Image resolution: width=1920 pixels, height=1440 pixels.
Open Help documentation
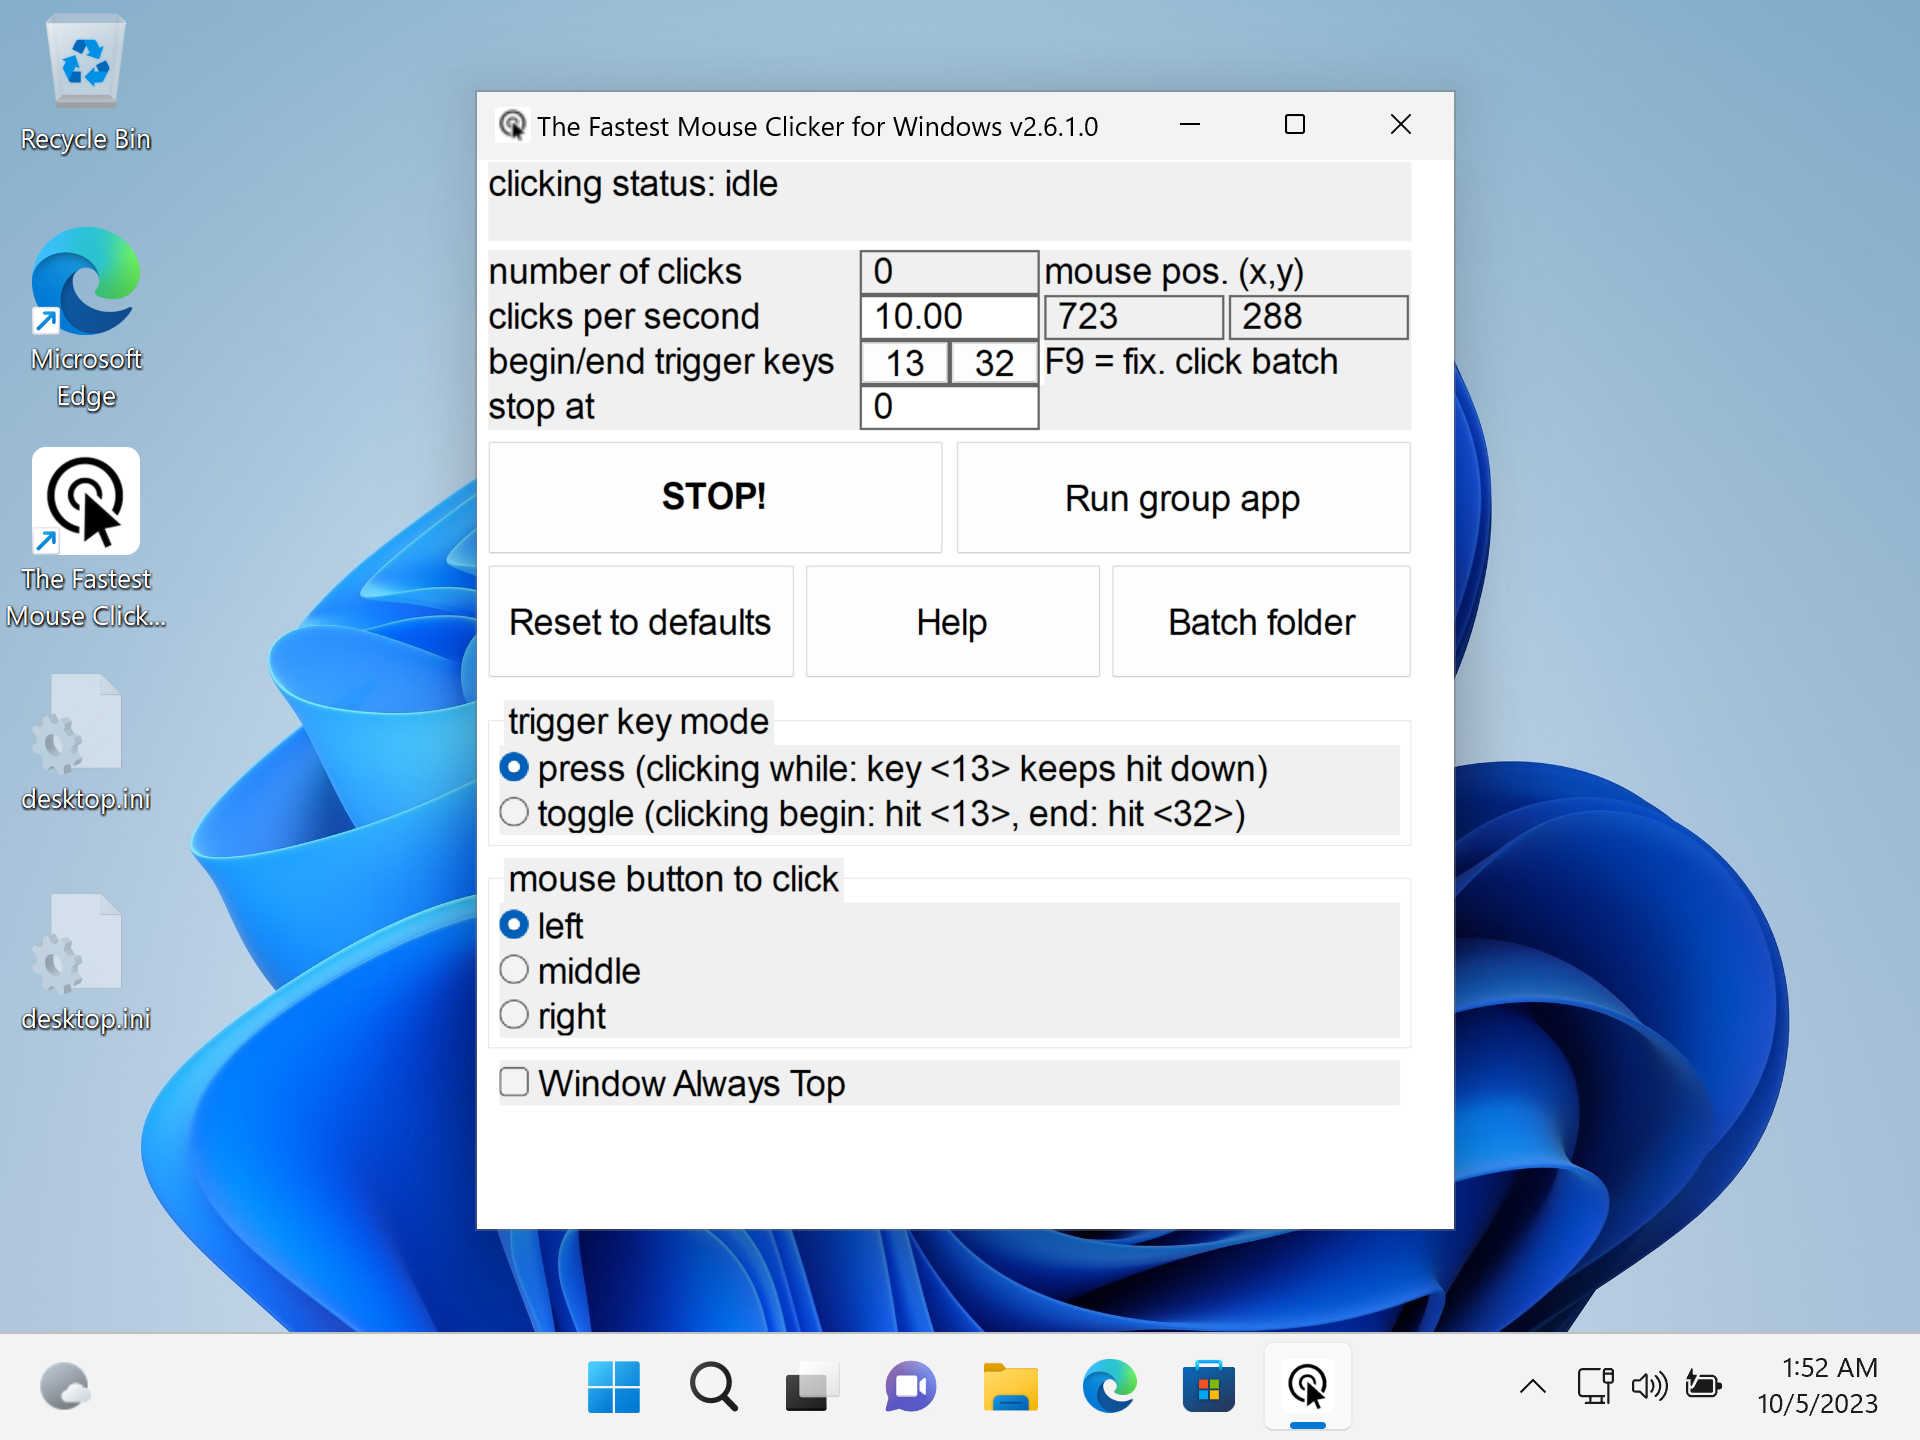coord(951,622)
